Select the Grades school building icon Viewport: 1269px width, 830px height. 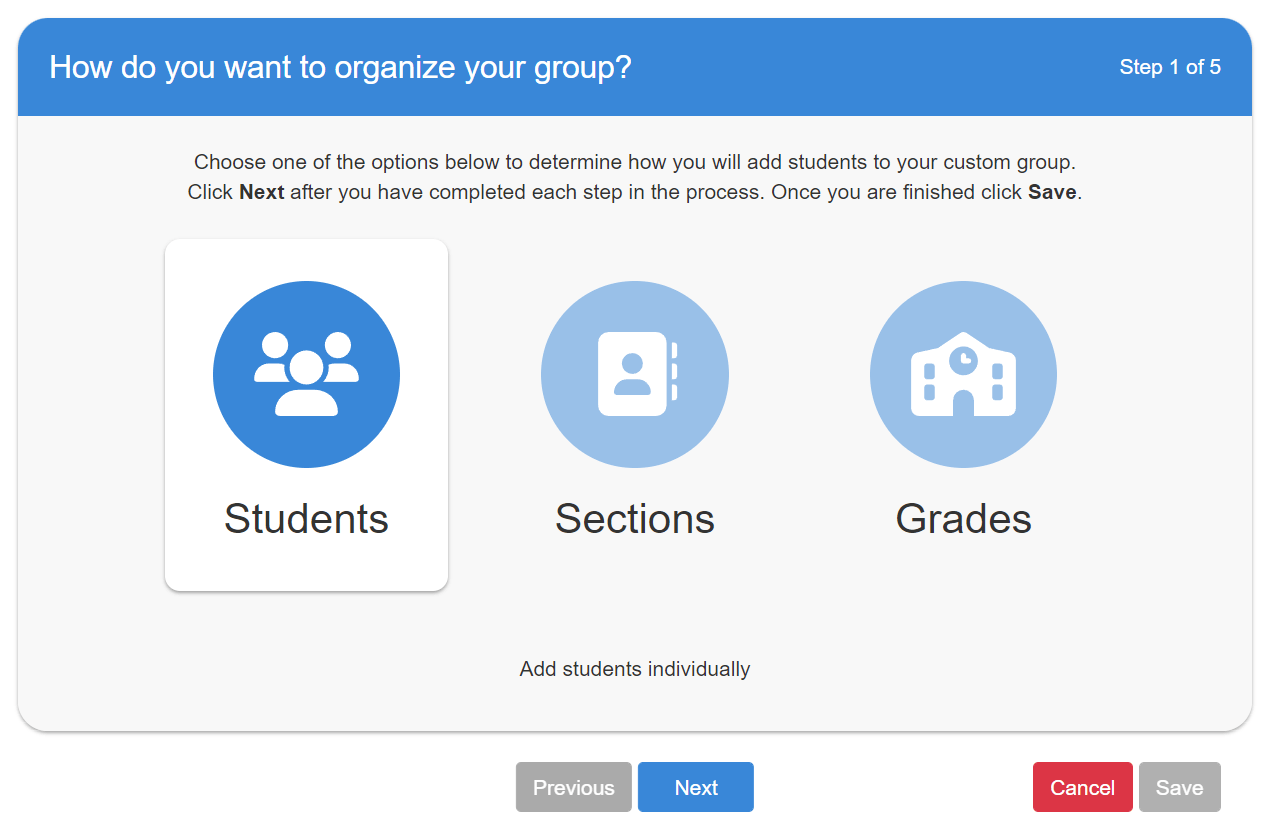tap(962, 373)
